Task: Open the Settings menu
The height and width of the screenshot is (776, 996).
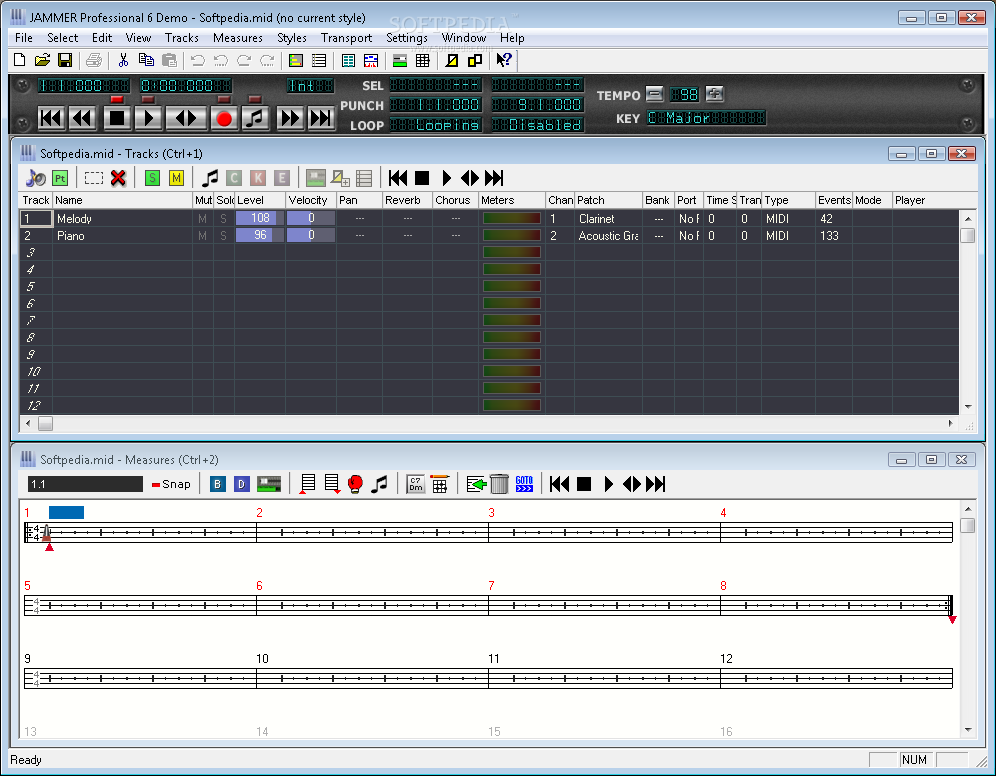Action: tap(407, 38)
